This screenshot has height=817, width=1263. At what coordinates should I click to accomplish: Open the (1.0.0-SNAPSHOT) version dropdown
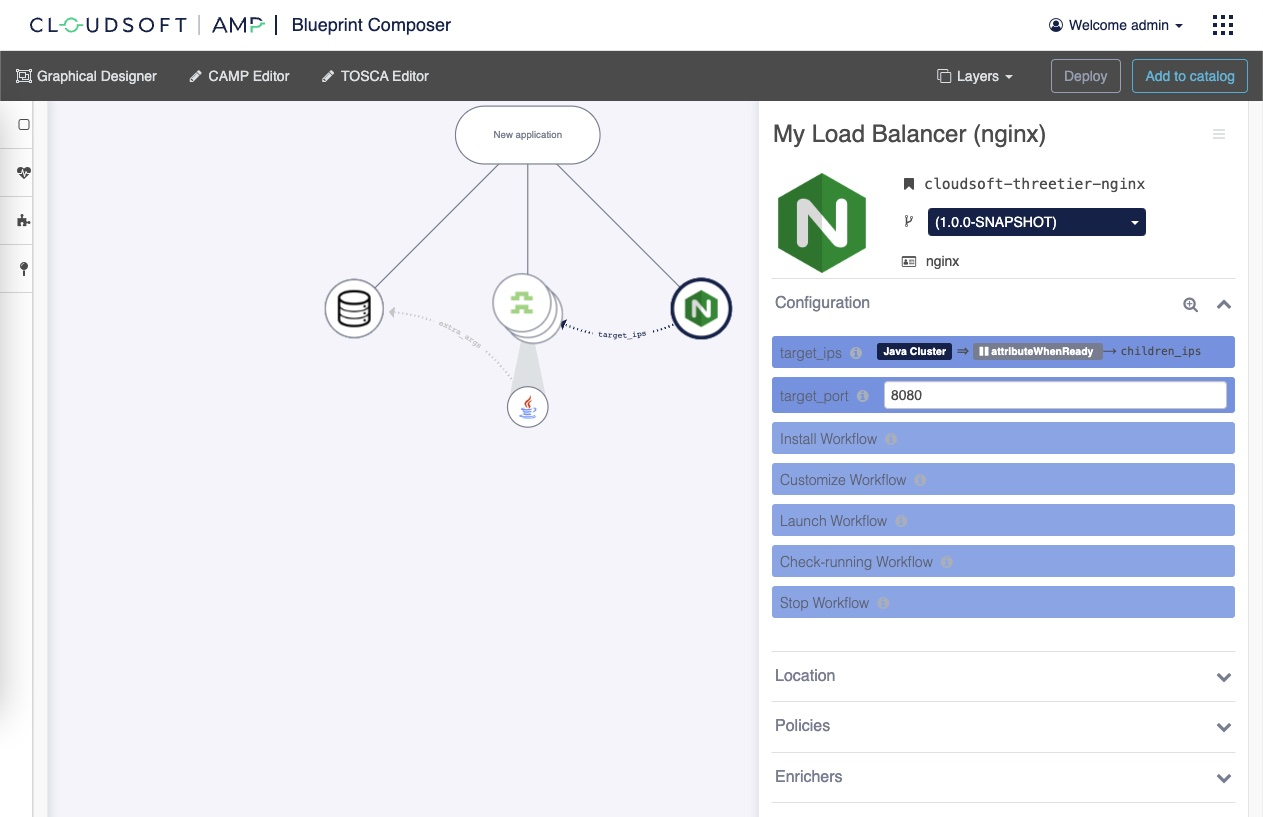tap(1037, 222)
